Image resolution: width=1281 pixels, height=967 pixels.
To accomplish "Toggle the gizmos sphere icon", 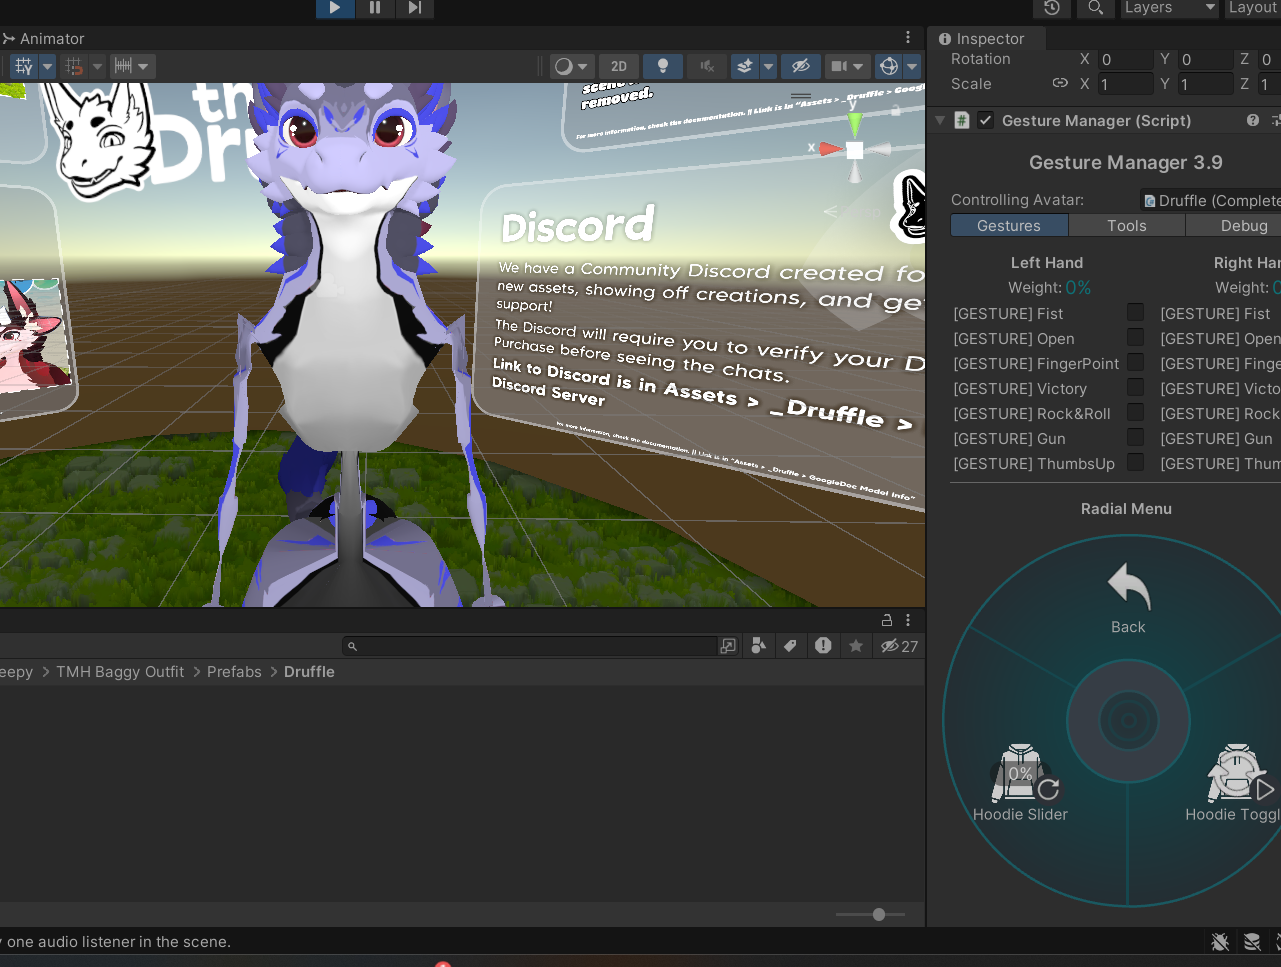I will [x=888, y=66].
